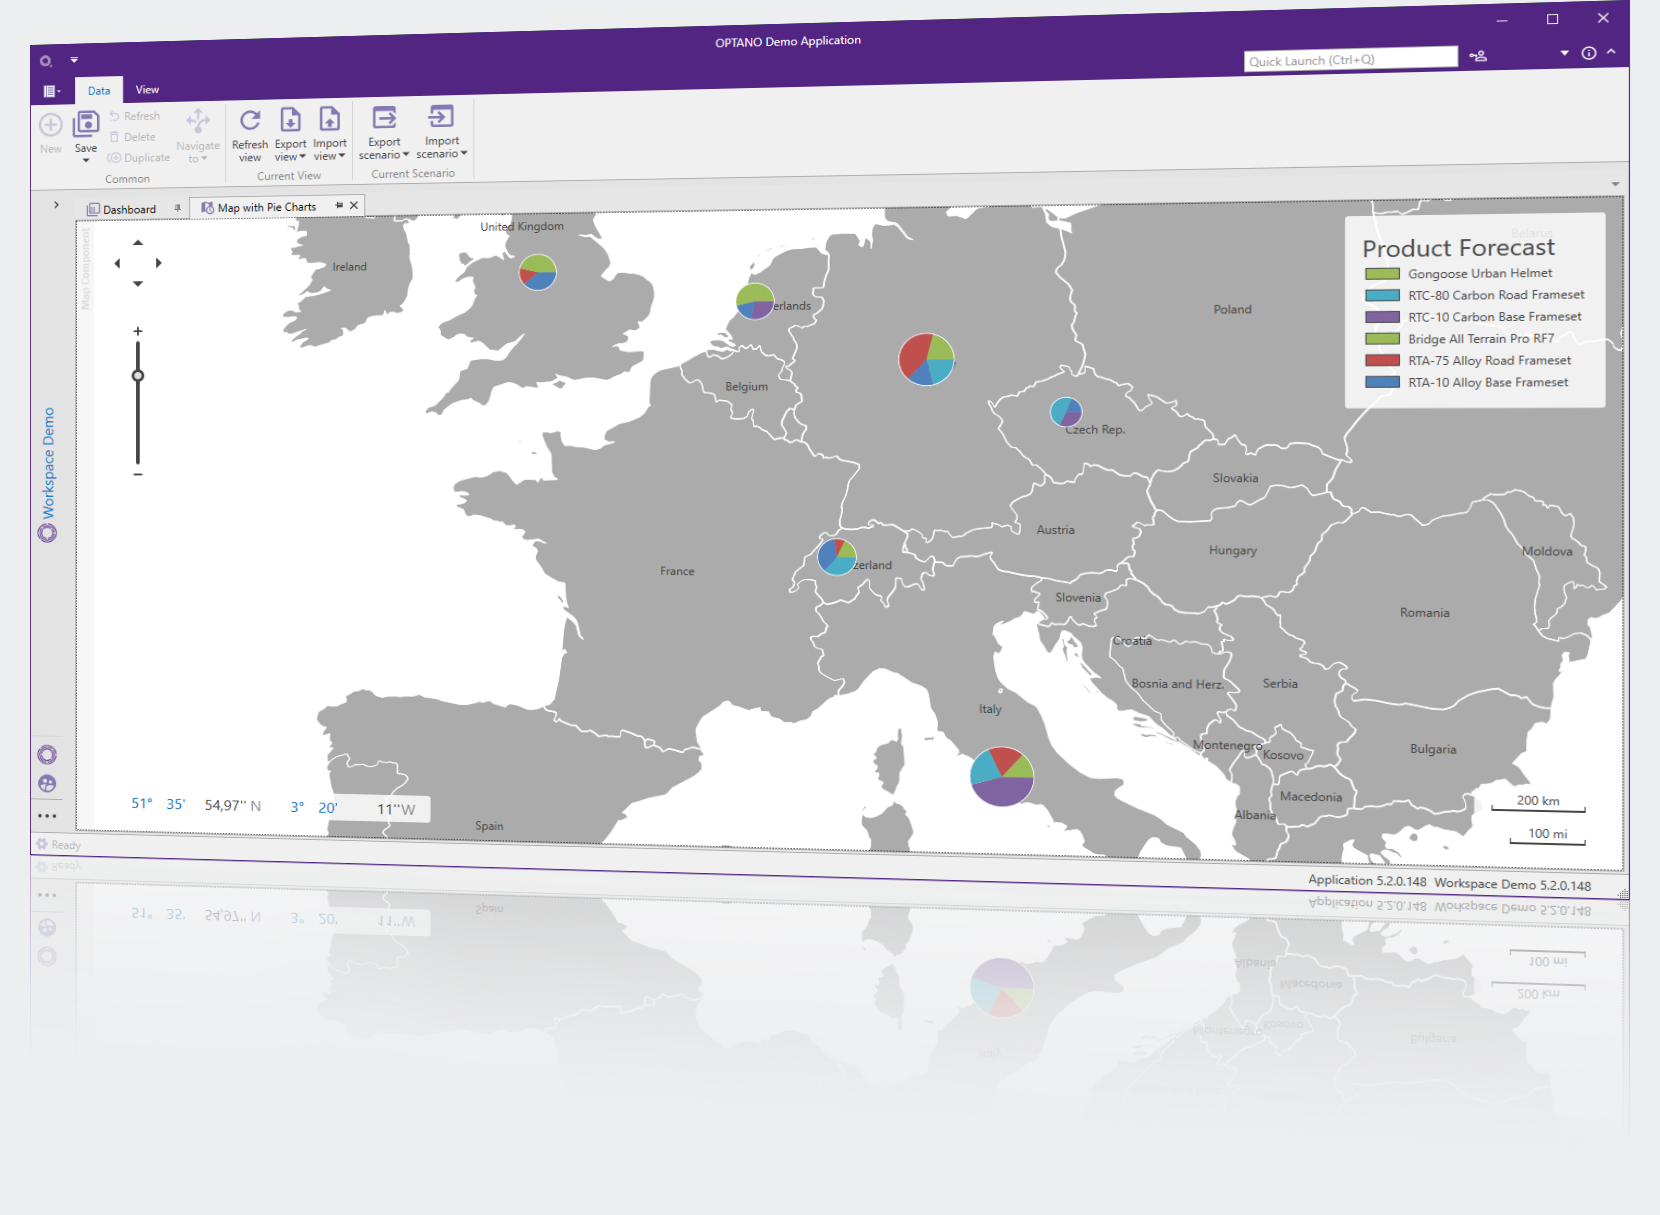1660x1215 pixels.
Task: Click the Workspace Demo circle icon in the sidebar
Action: point(47,533)
